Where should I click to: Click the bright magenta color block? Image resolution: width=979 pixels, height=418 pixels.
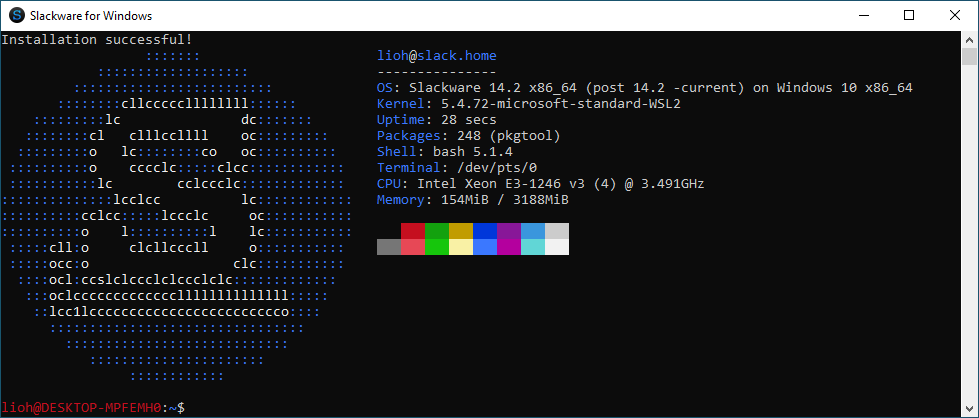click(509, 247)
